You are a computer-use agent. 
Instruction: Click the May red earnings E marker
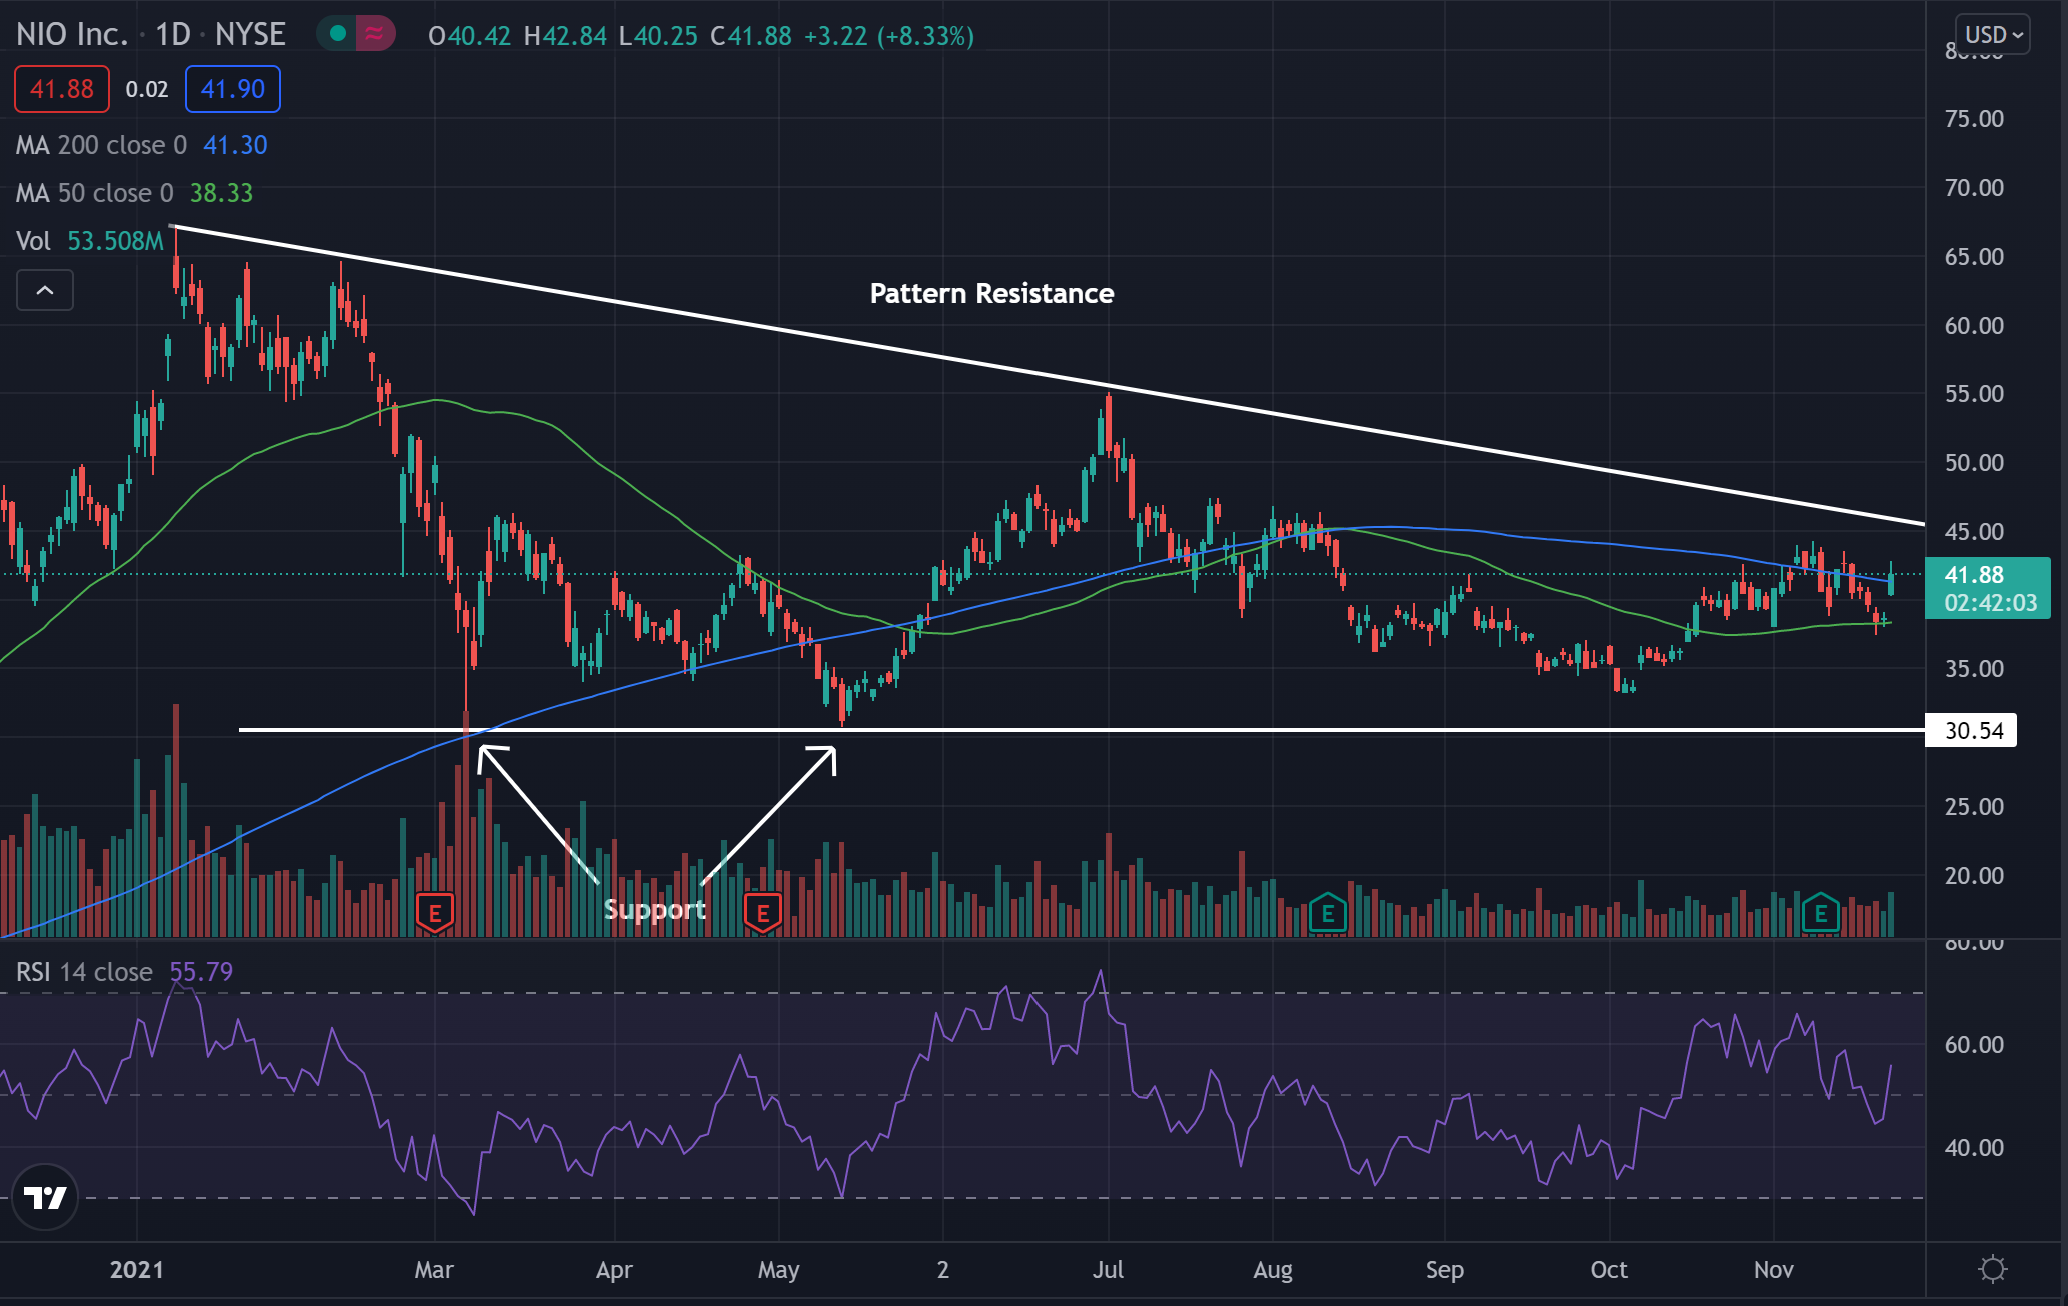click(x=763, y=913)
